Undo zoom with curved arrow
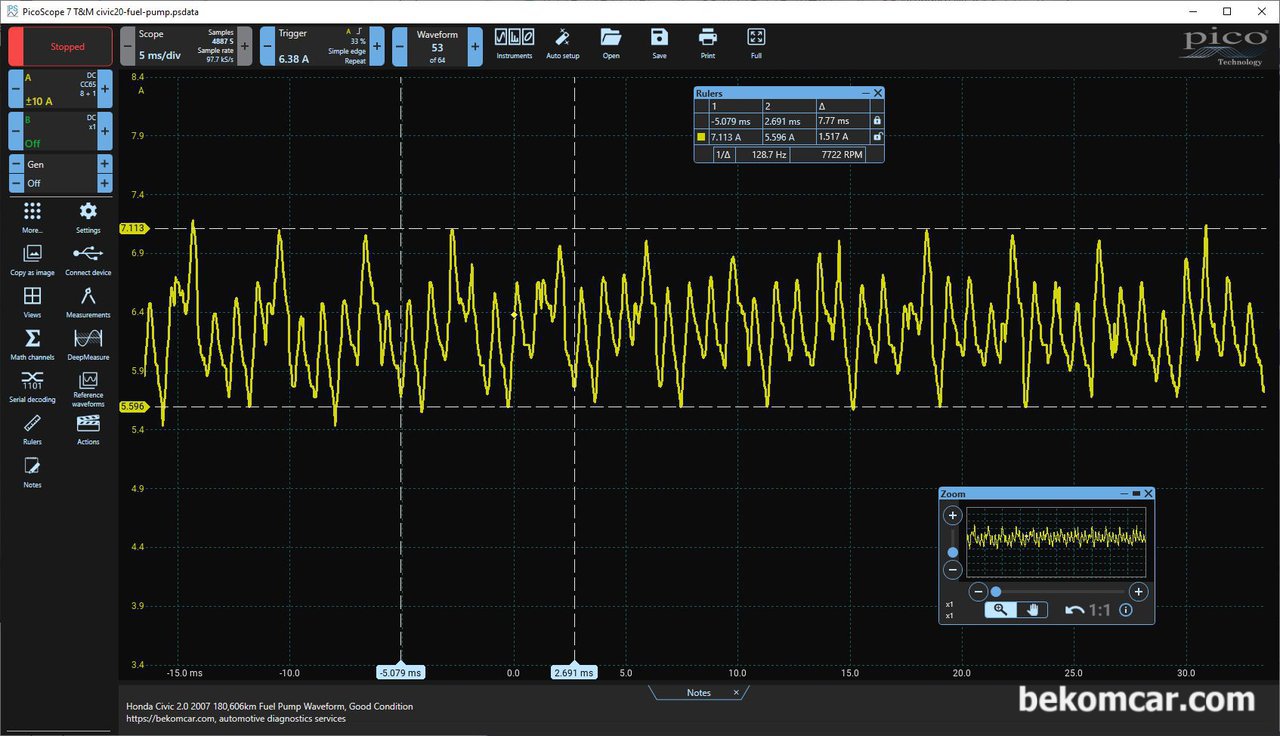 [x=1074, y=610]
